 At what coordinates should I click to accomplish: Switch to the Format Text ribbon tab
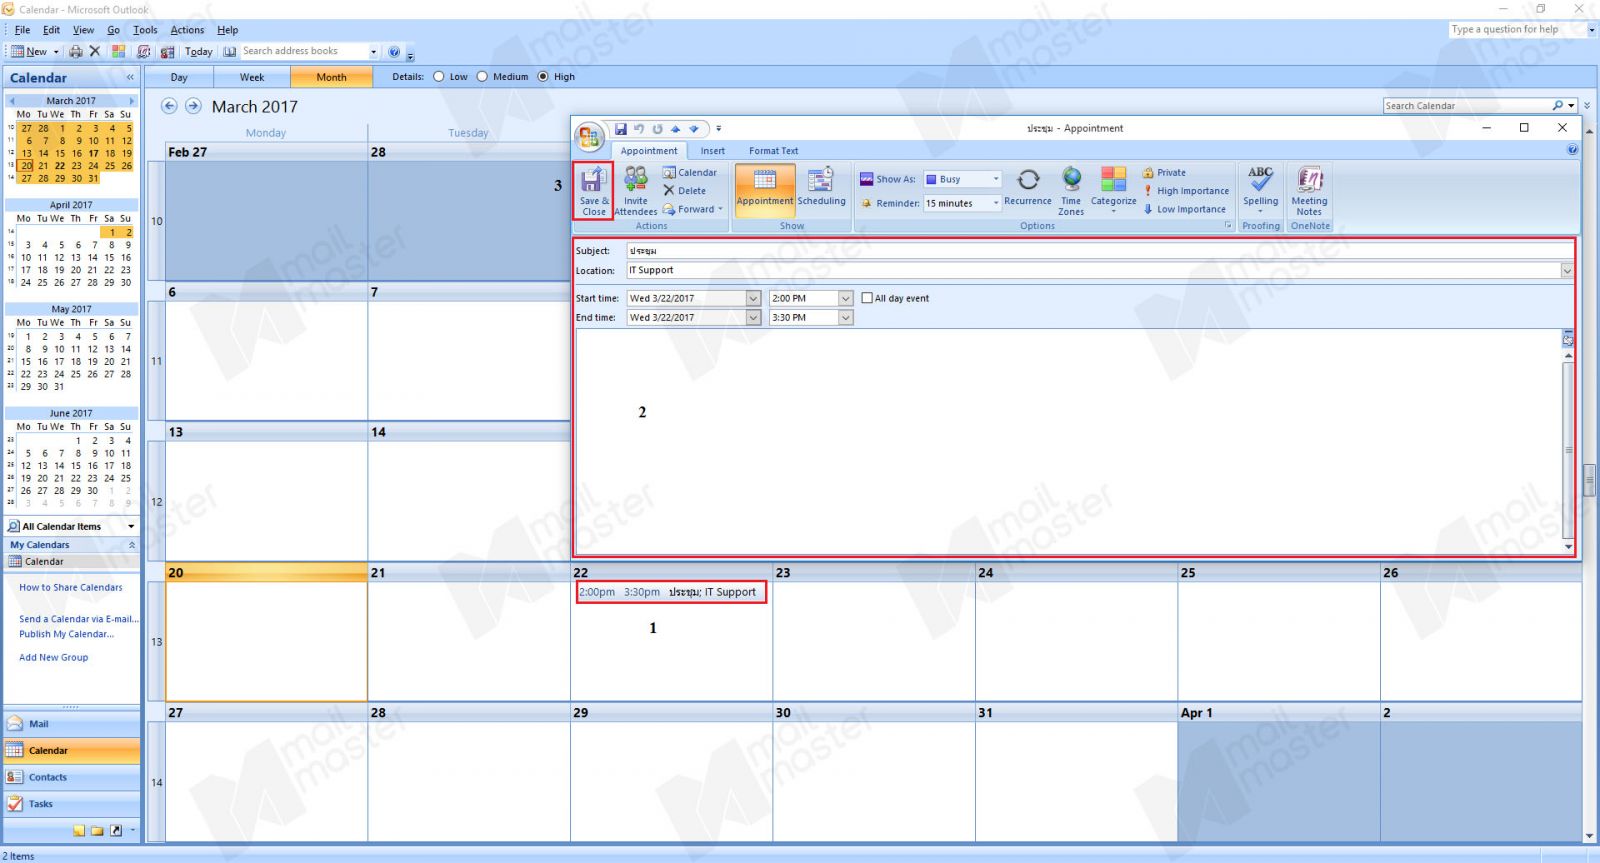(774, 151)
